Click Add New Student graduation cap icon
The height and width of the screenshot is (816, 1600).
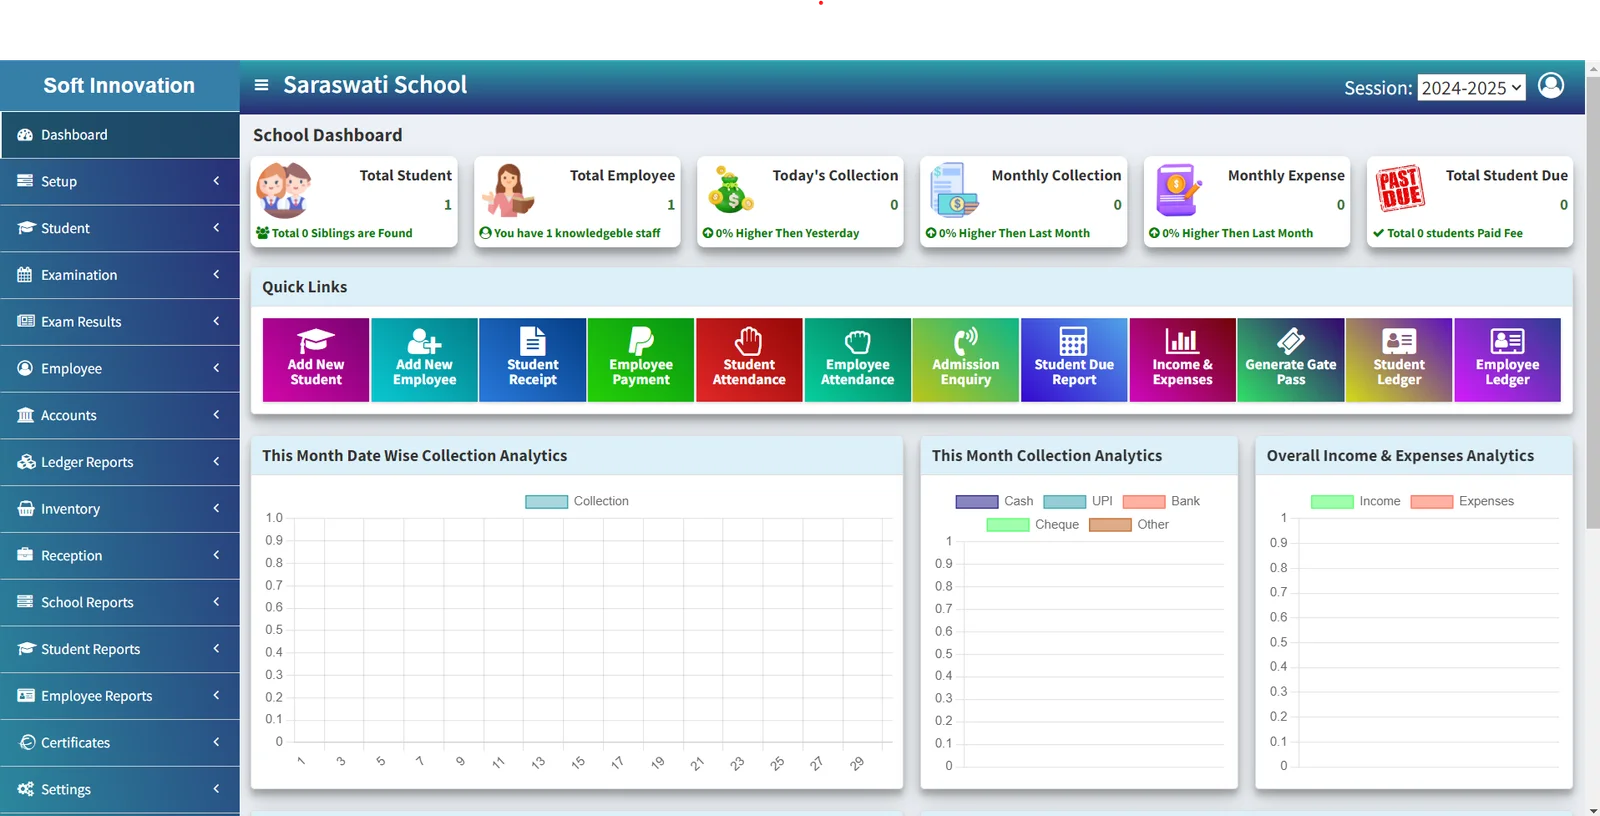316,341
